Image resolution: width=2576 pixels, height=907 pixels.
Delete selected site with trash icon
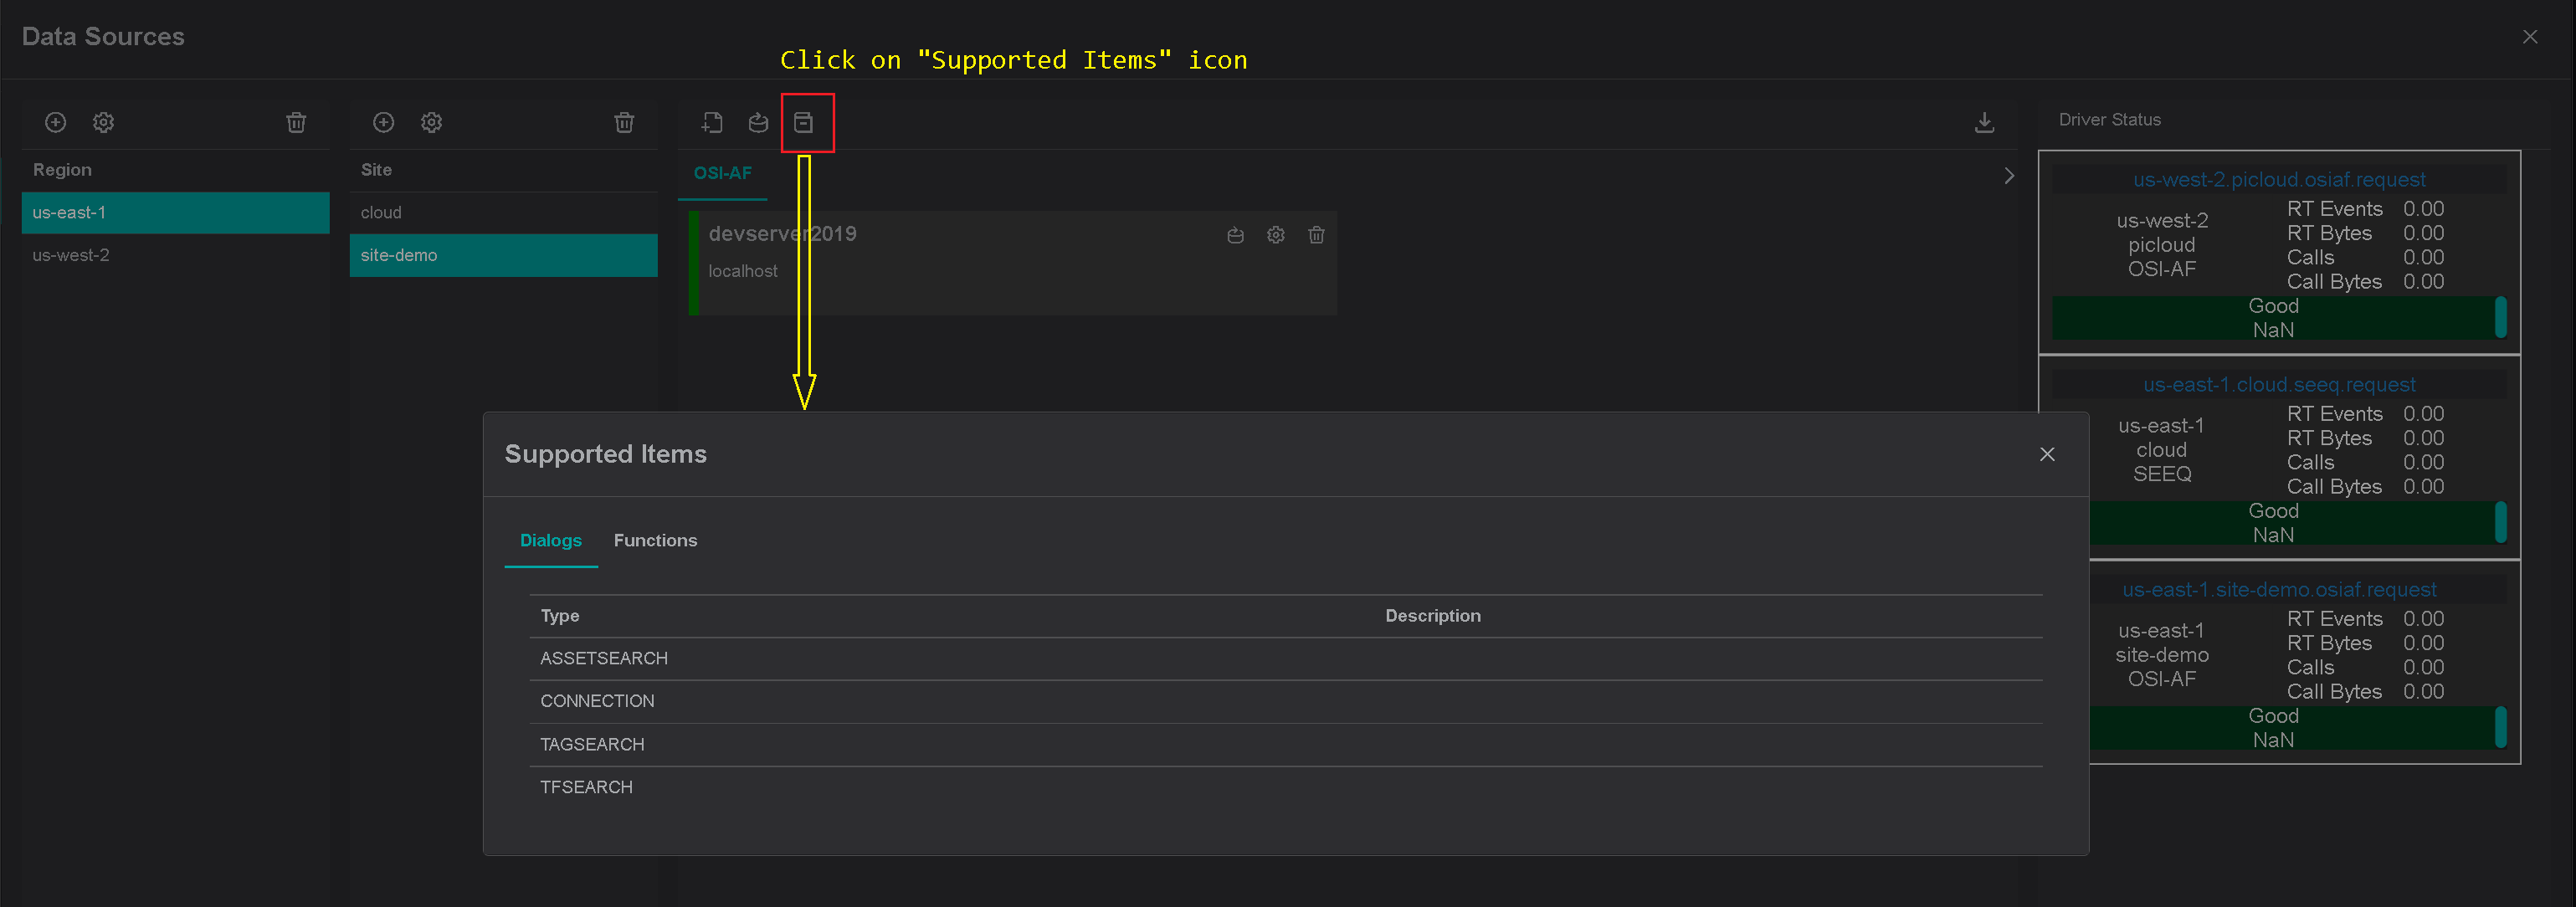(x=624, y=122)
